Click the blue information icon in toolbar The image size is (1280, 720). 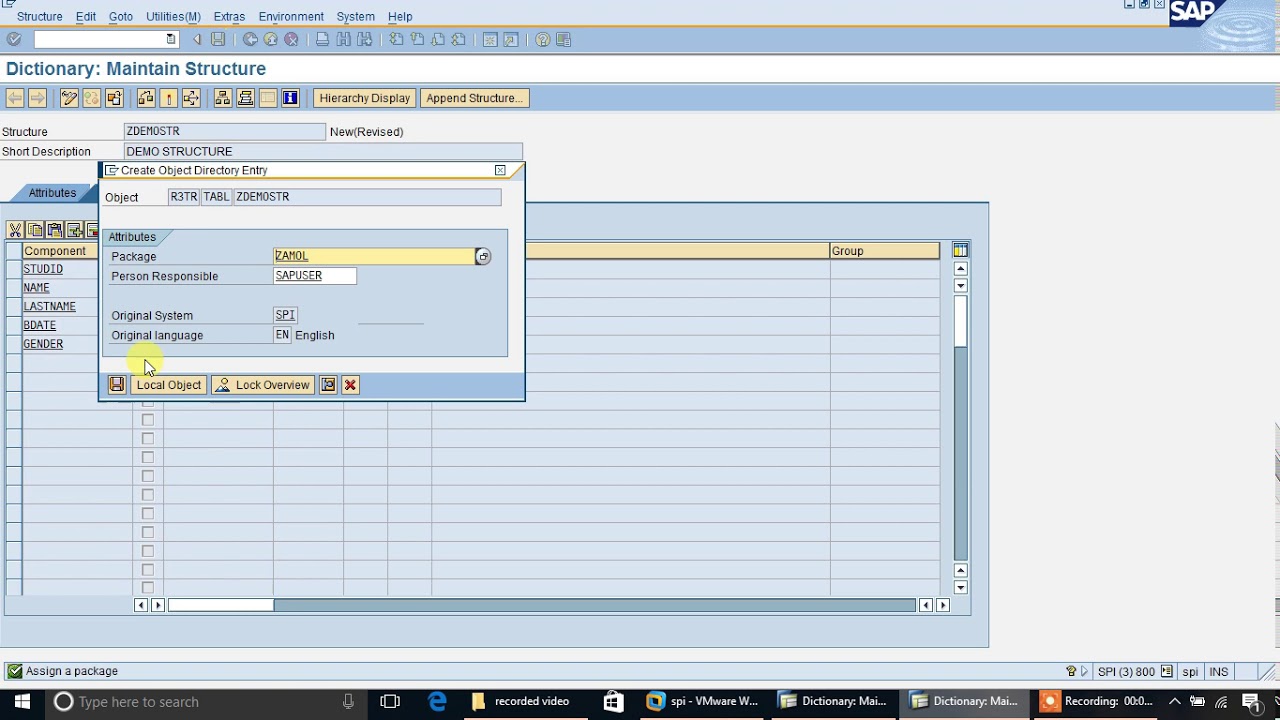(x=290, y=98)
